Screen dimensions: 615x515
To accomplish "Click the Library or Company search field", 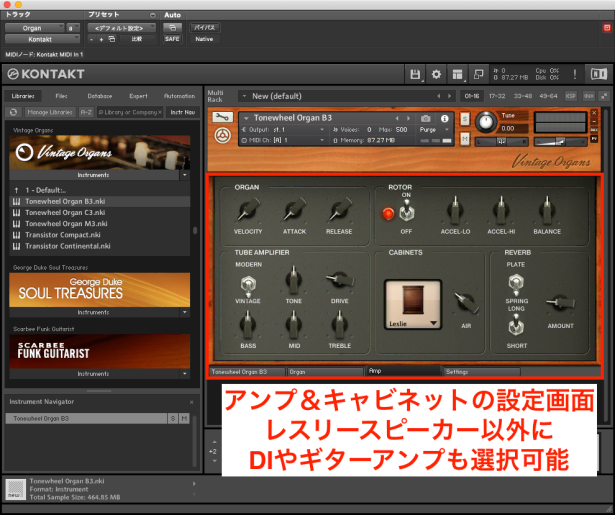I will click(x=130, y=112).
